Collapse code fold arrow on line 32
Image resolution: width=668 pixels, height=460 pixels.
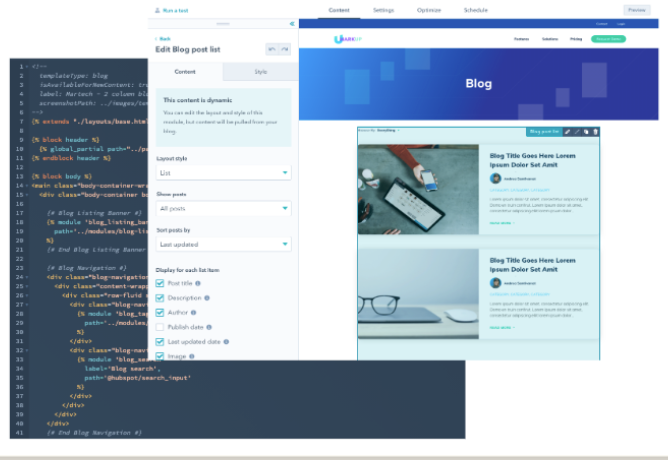pos(27,351)
